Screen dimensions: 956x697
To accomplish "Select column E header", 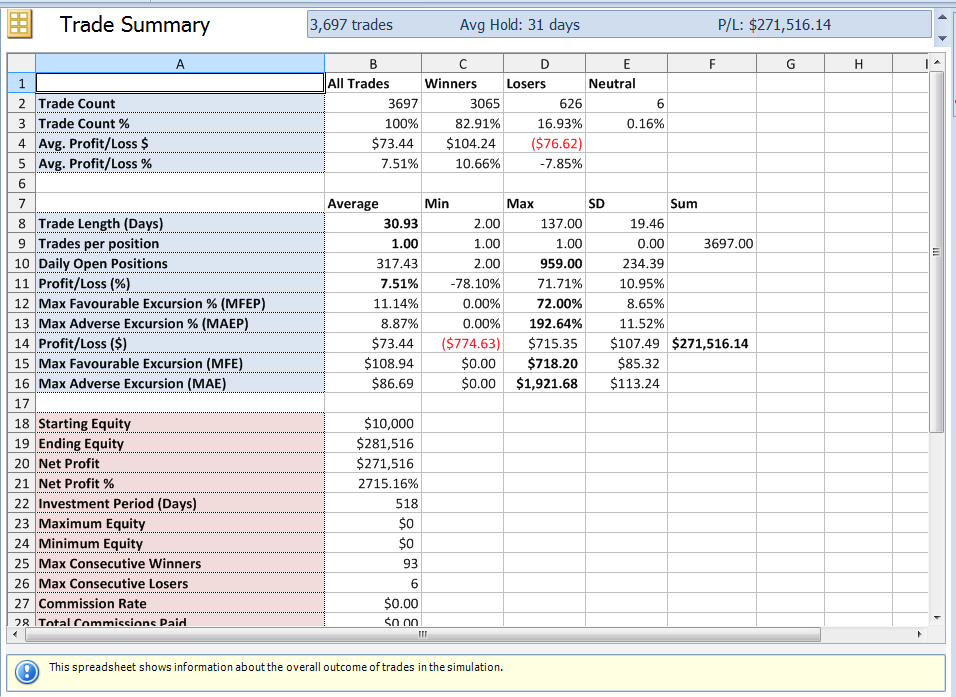I will (627, 64).
